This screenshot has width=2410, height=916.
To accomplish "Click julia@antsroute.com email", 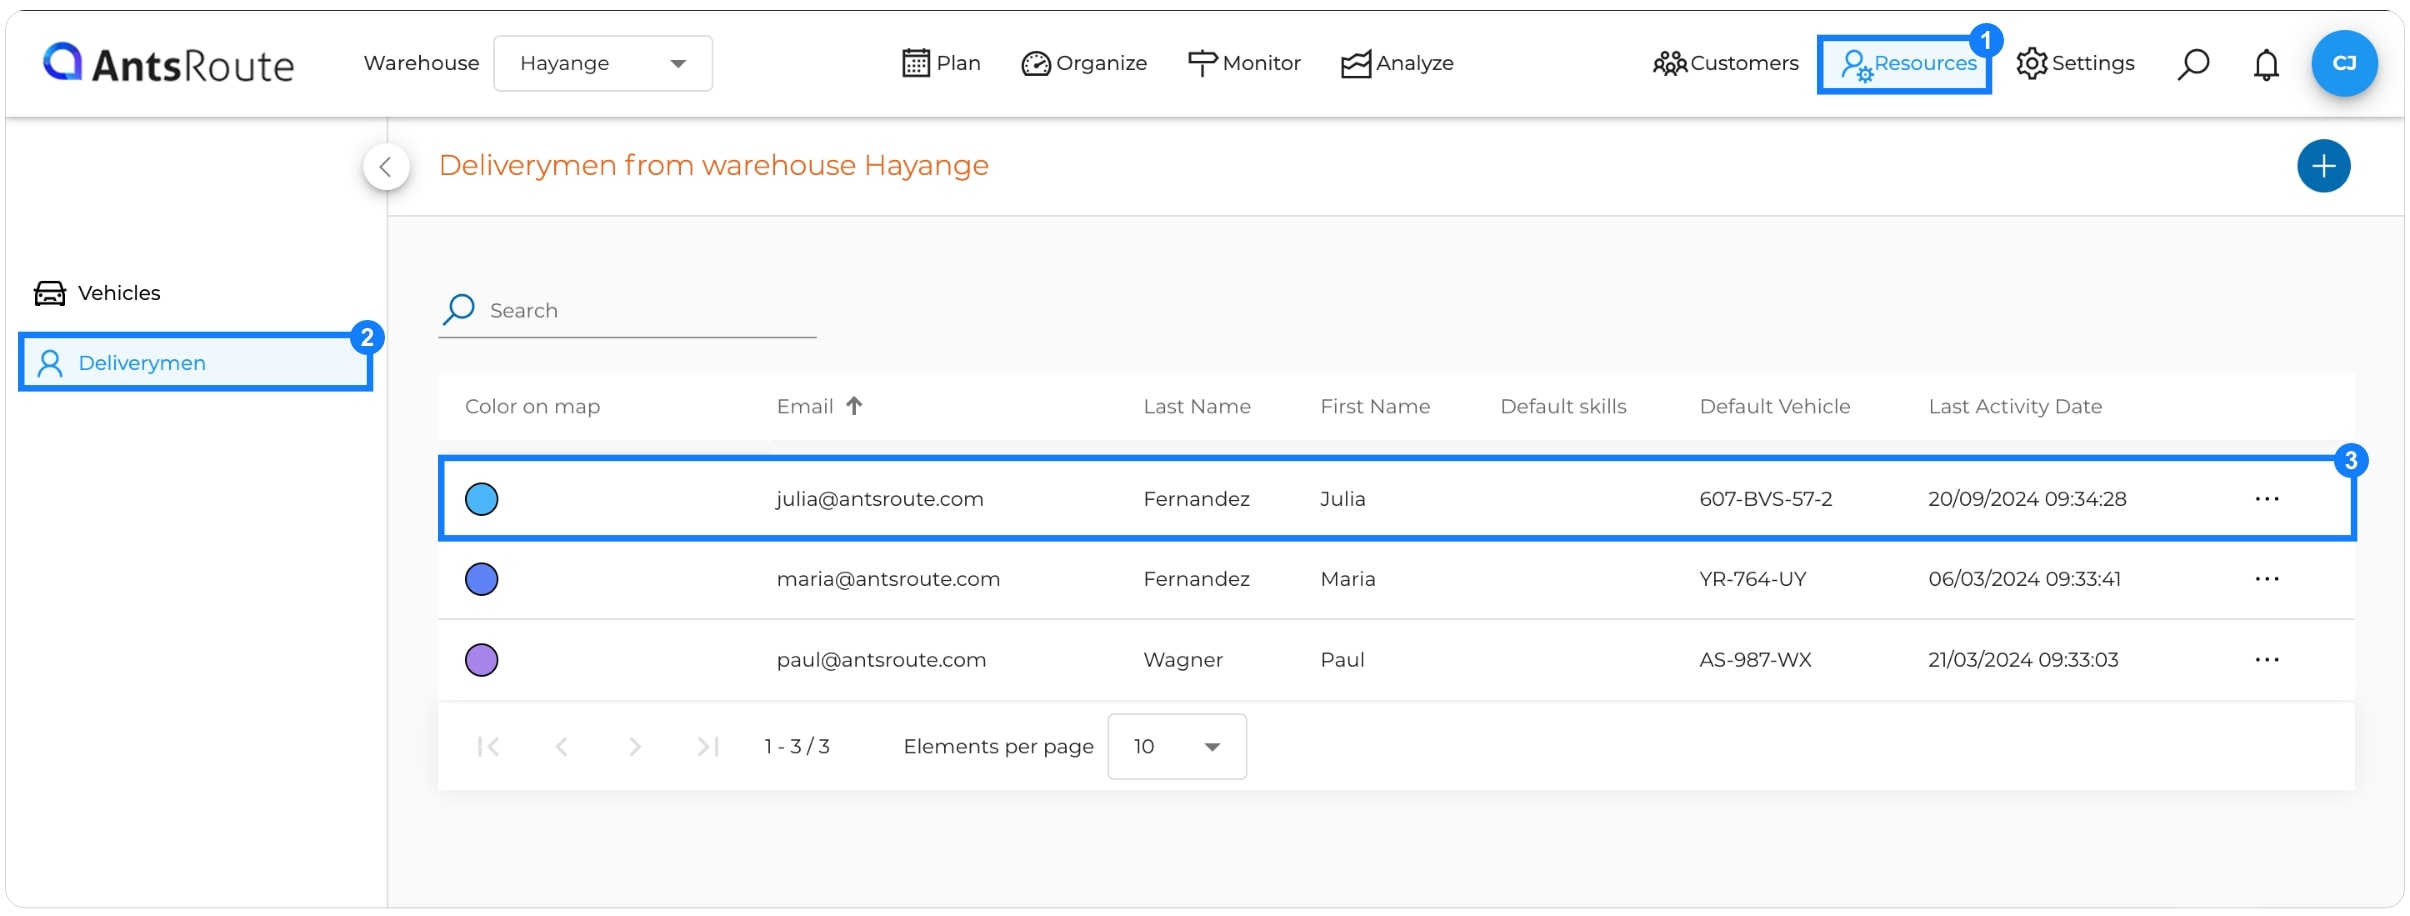I will [x=880, y=499].
